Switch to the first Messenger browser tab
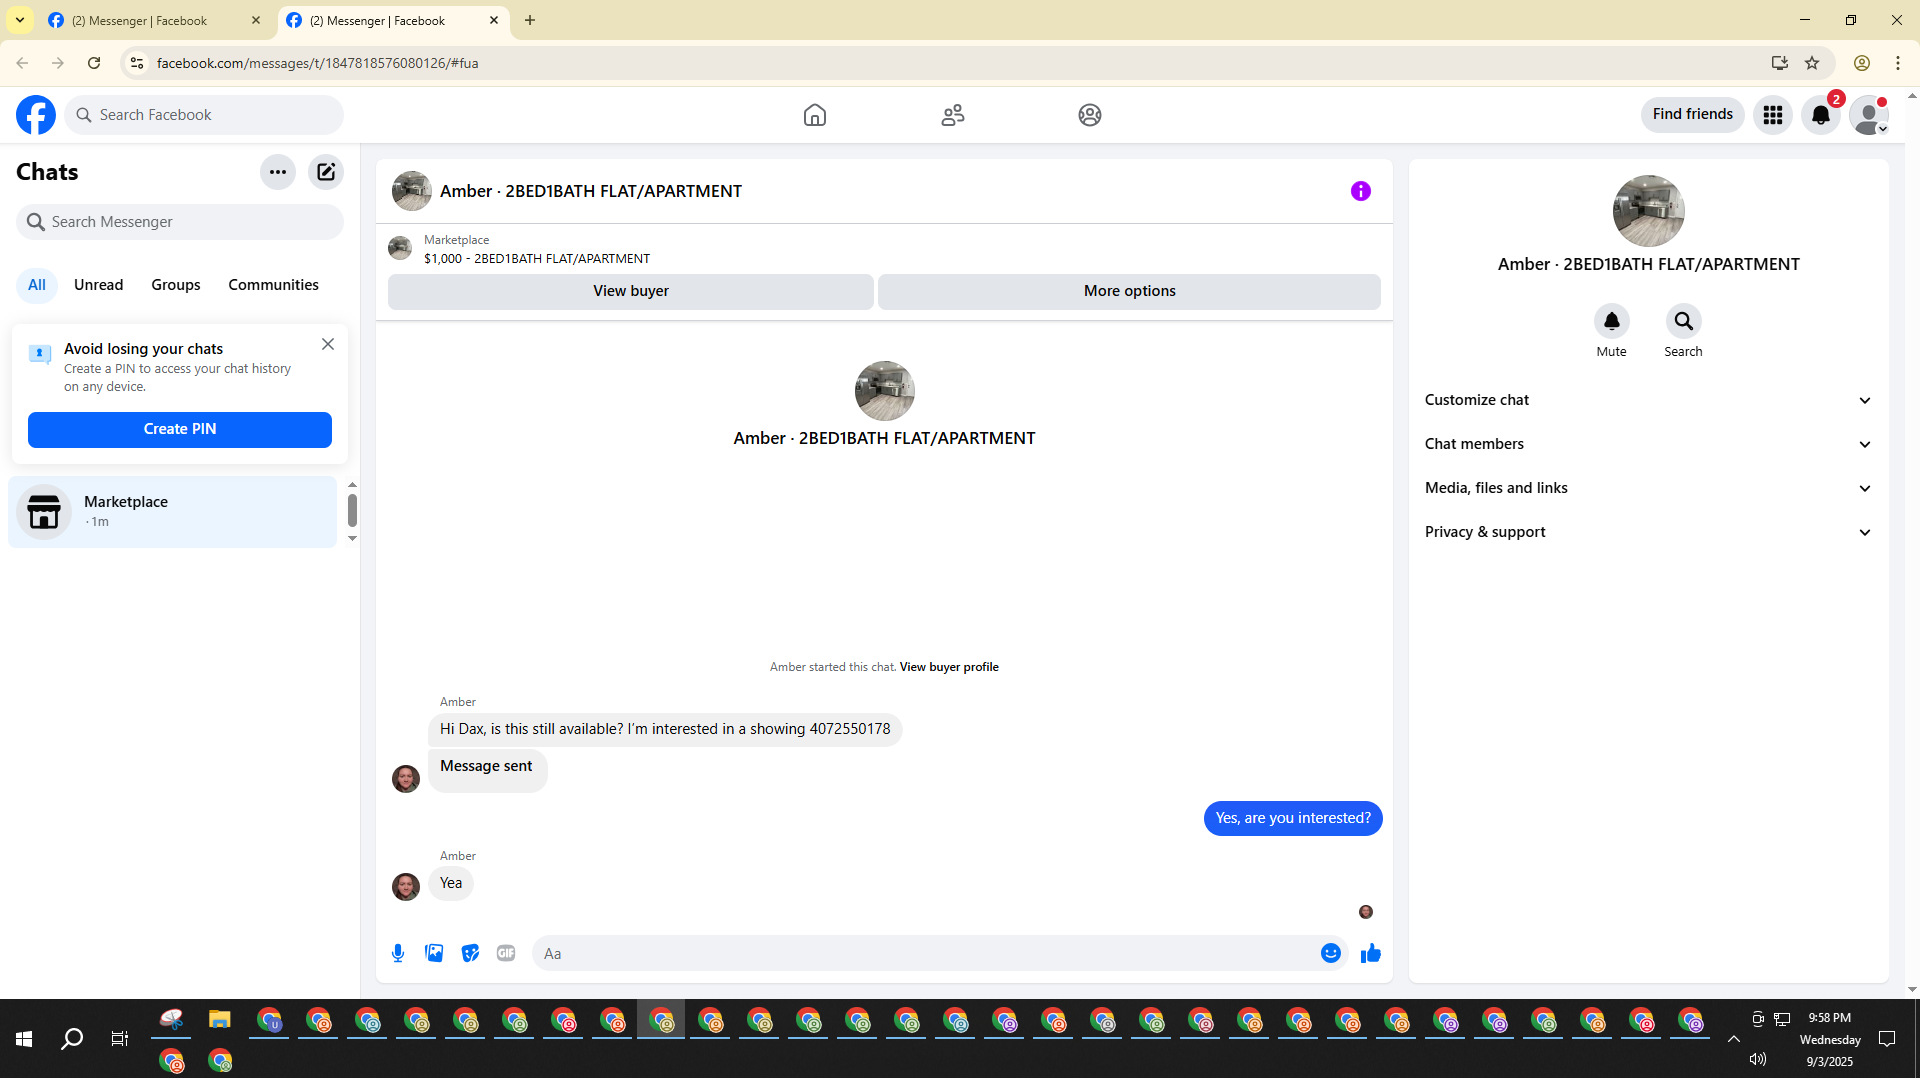Viewport: 1920px width, 1078px height. [x=154, y=20]
